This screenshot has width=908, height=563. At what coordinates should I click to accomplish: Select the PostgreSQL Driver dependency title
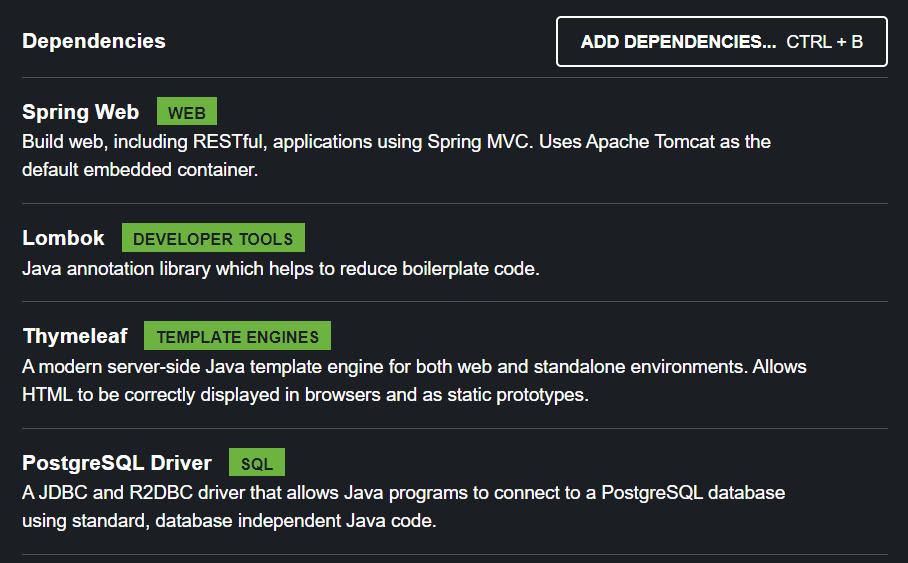click(x=117, y=463)
